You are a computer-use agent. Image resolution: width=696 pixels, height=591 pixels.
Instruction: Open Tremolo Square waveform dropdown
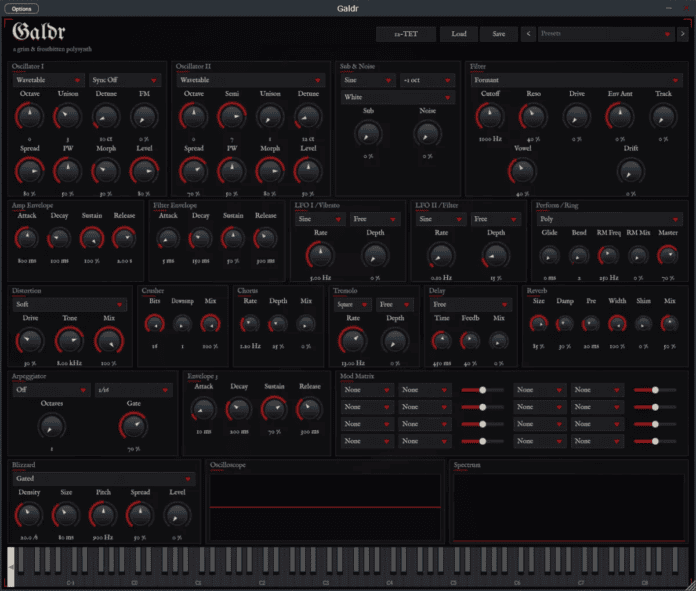coord(352,304)
